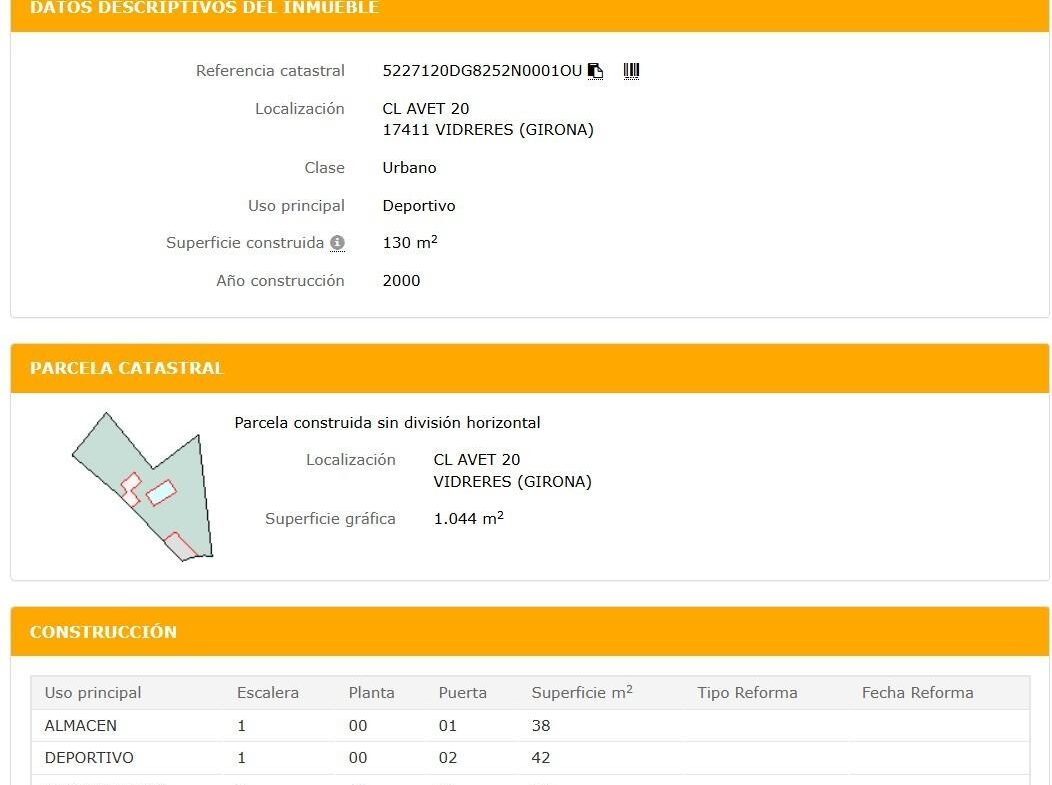Viewport: 1052px width, 785px height.
Task: Copy the cadastral reference to clipboard
Action: pyautogui.click(x=596, y=71)
